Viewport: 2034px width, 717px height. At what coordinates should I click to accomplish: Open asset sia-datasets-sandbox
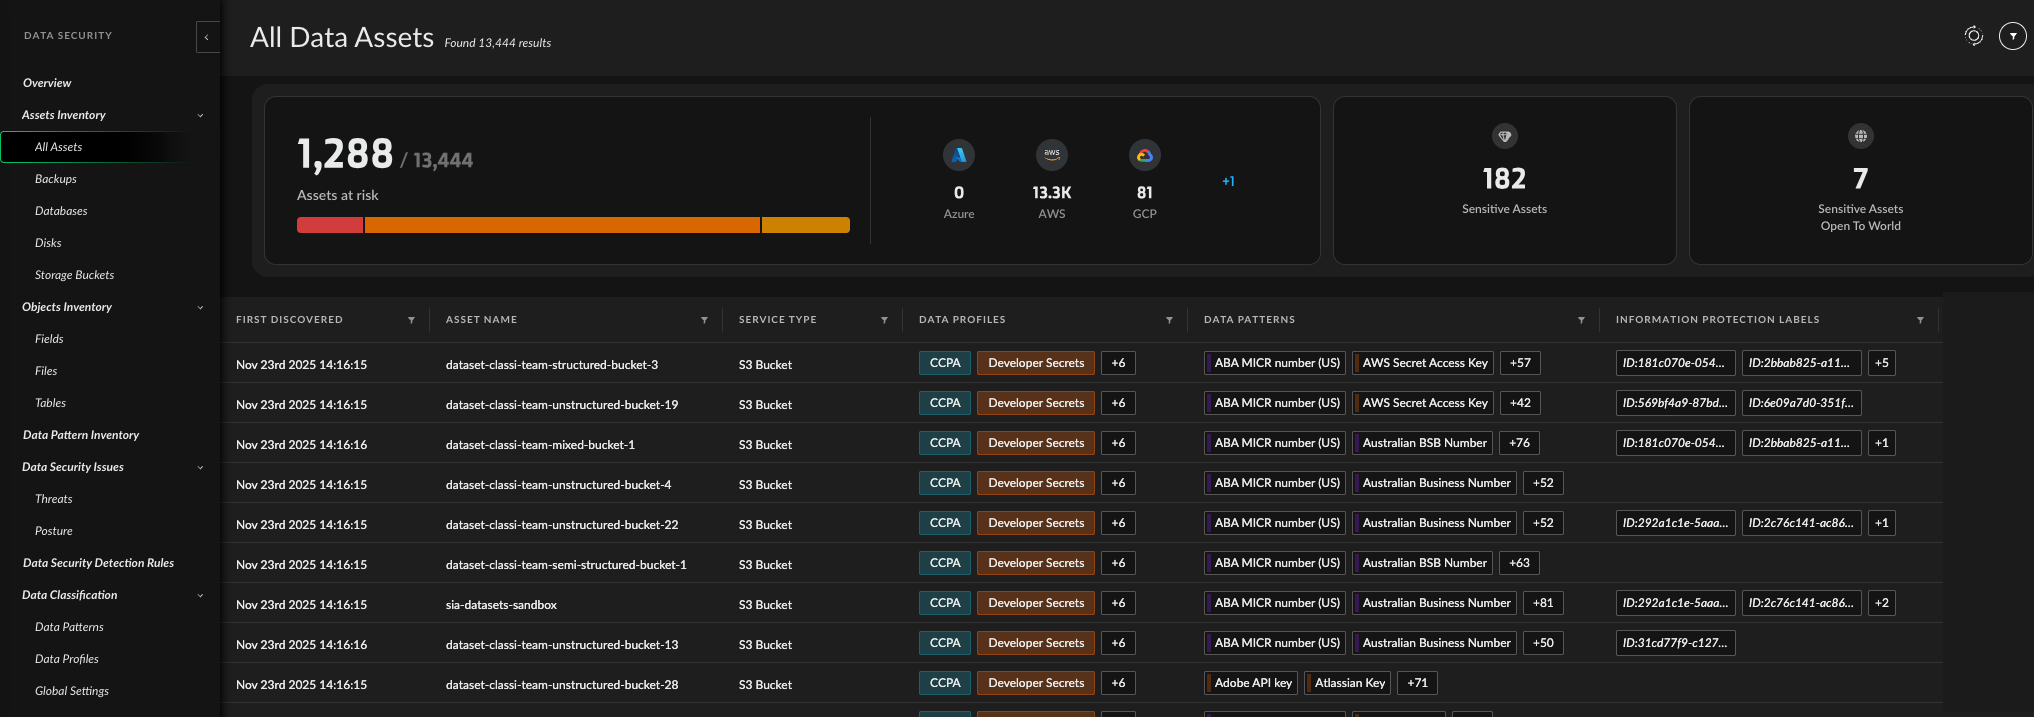pos(501,605)
